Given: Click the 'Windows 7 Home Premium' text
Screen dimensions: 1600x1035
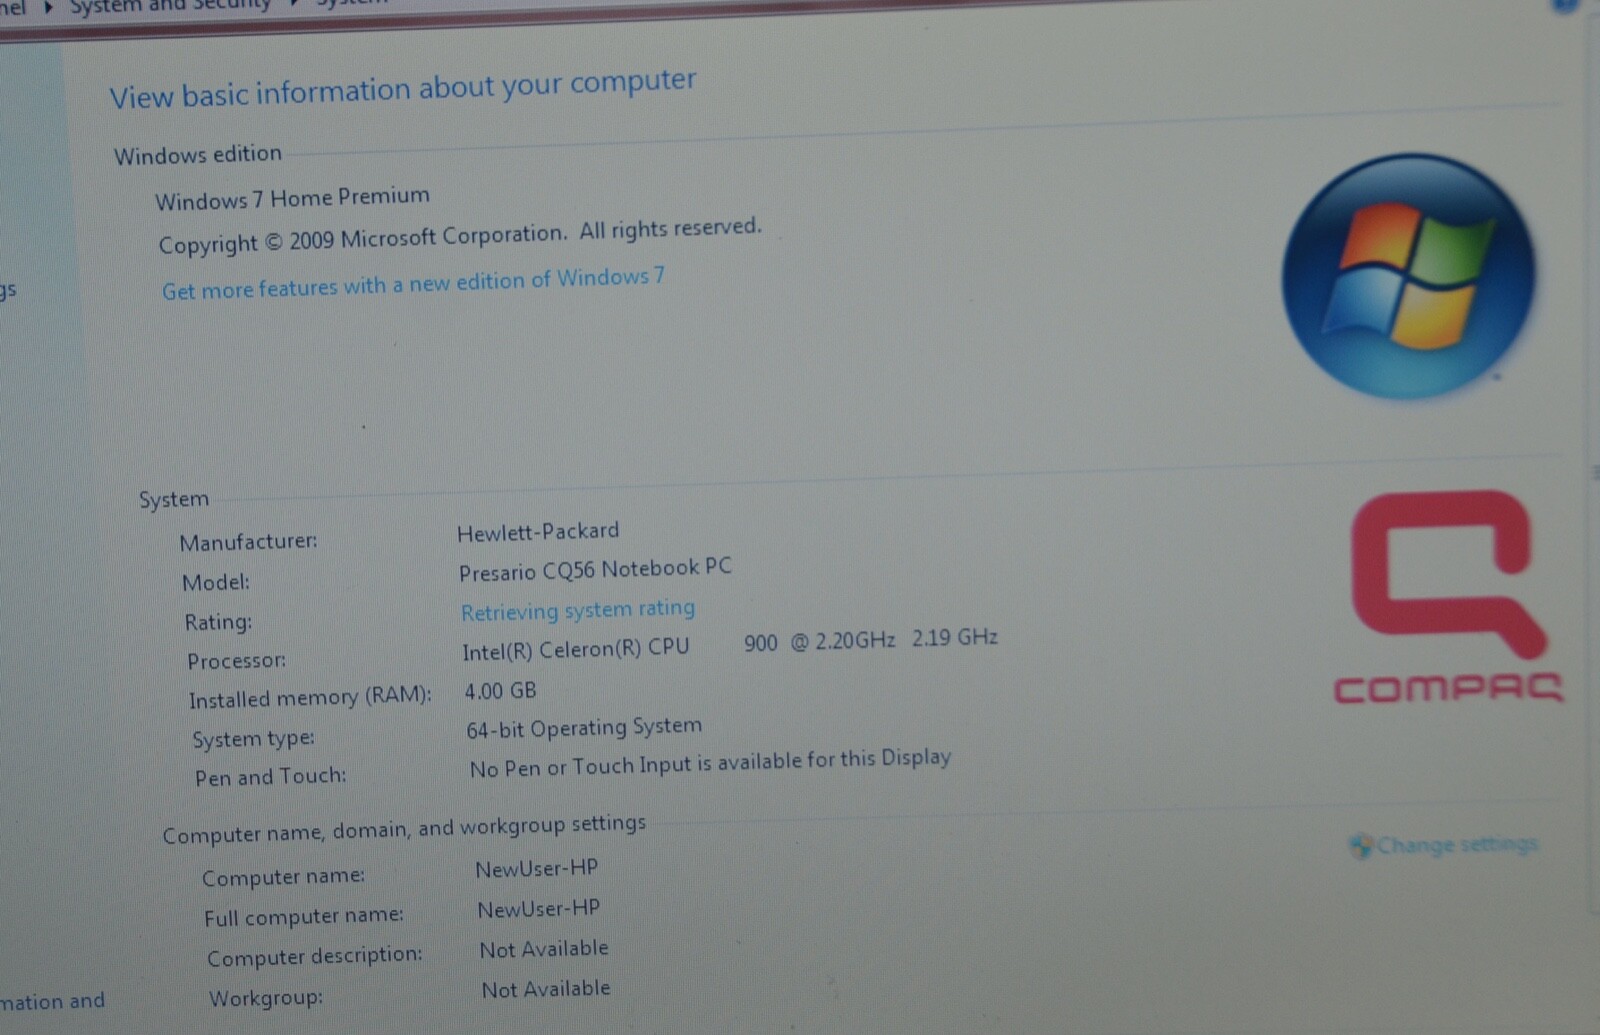Looking at the screenshot, I should [292, 198].
